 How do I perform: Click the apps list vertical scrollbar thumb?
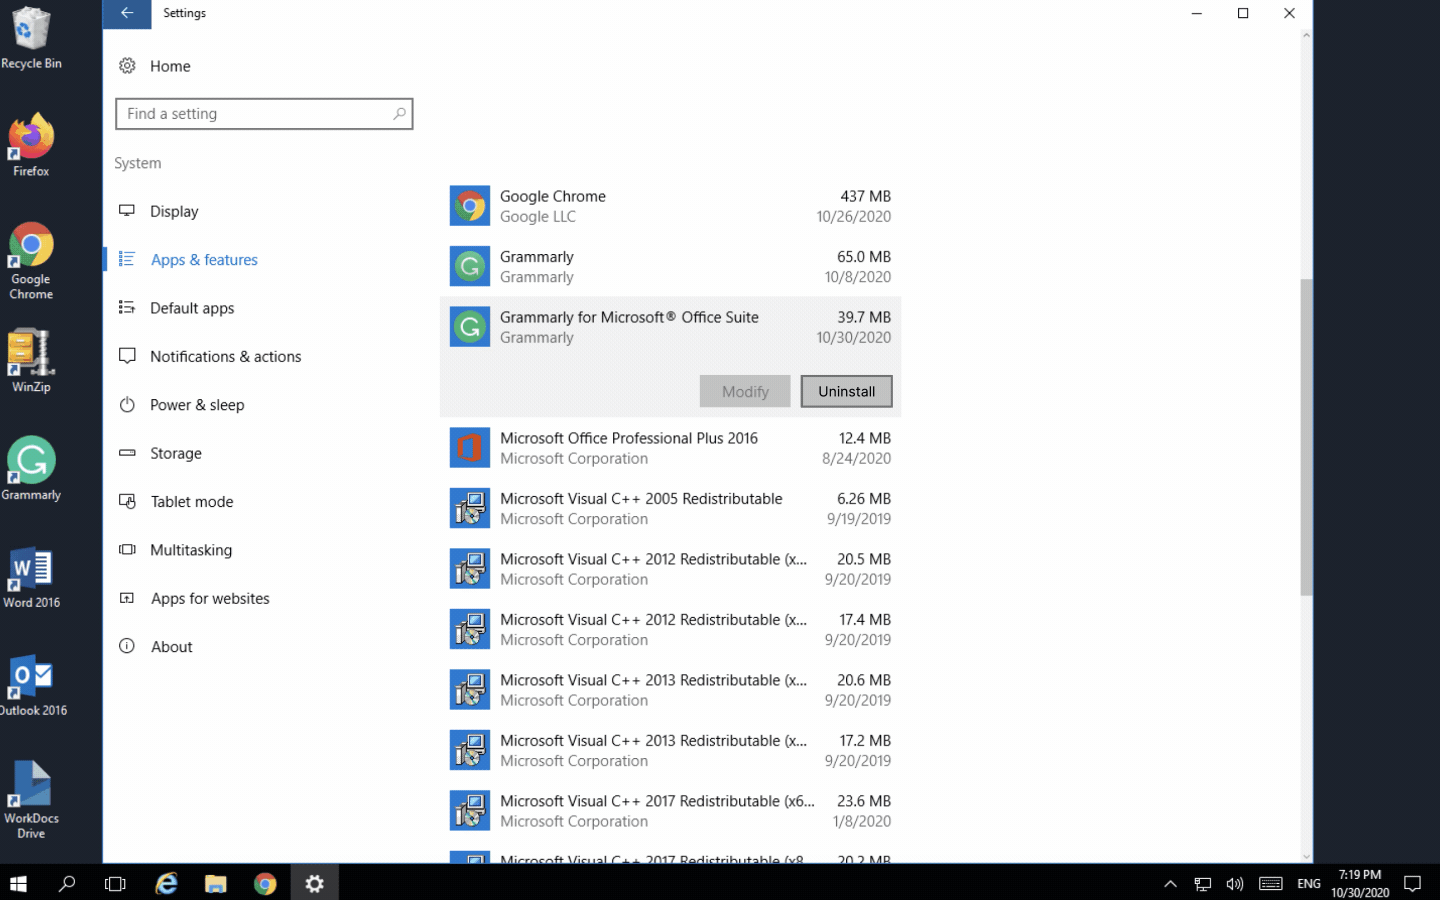pos(1306,438)
